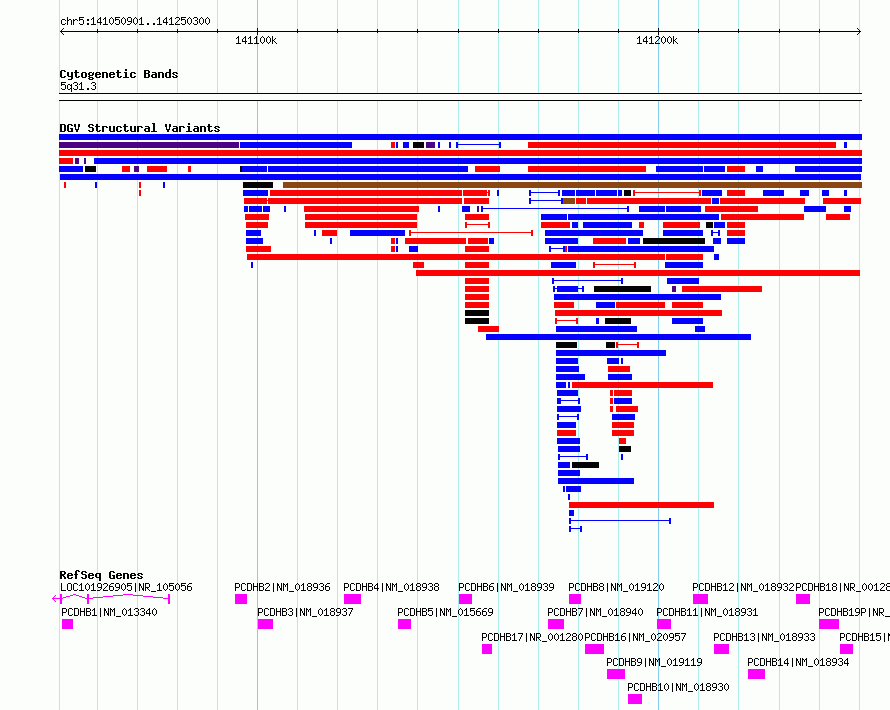The image size is (890, 710).
Task: Click the PCDHB5 gene box
Action: tap(405, 624)
